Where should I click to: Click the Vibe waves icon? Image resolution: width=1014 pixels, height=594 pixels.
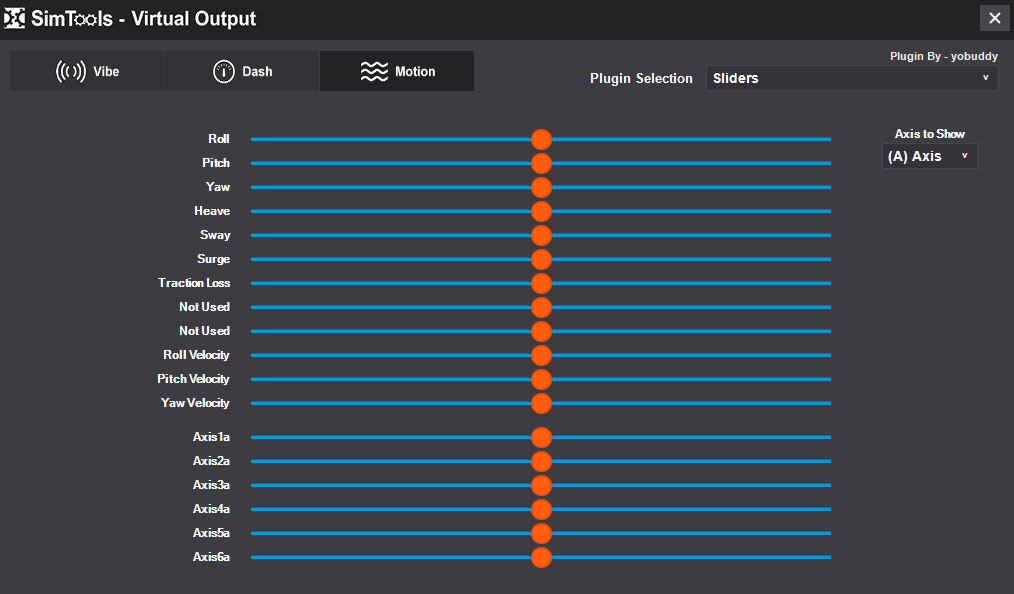[70, 71]
